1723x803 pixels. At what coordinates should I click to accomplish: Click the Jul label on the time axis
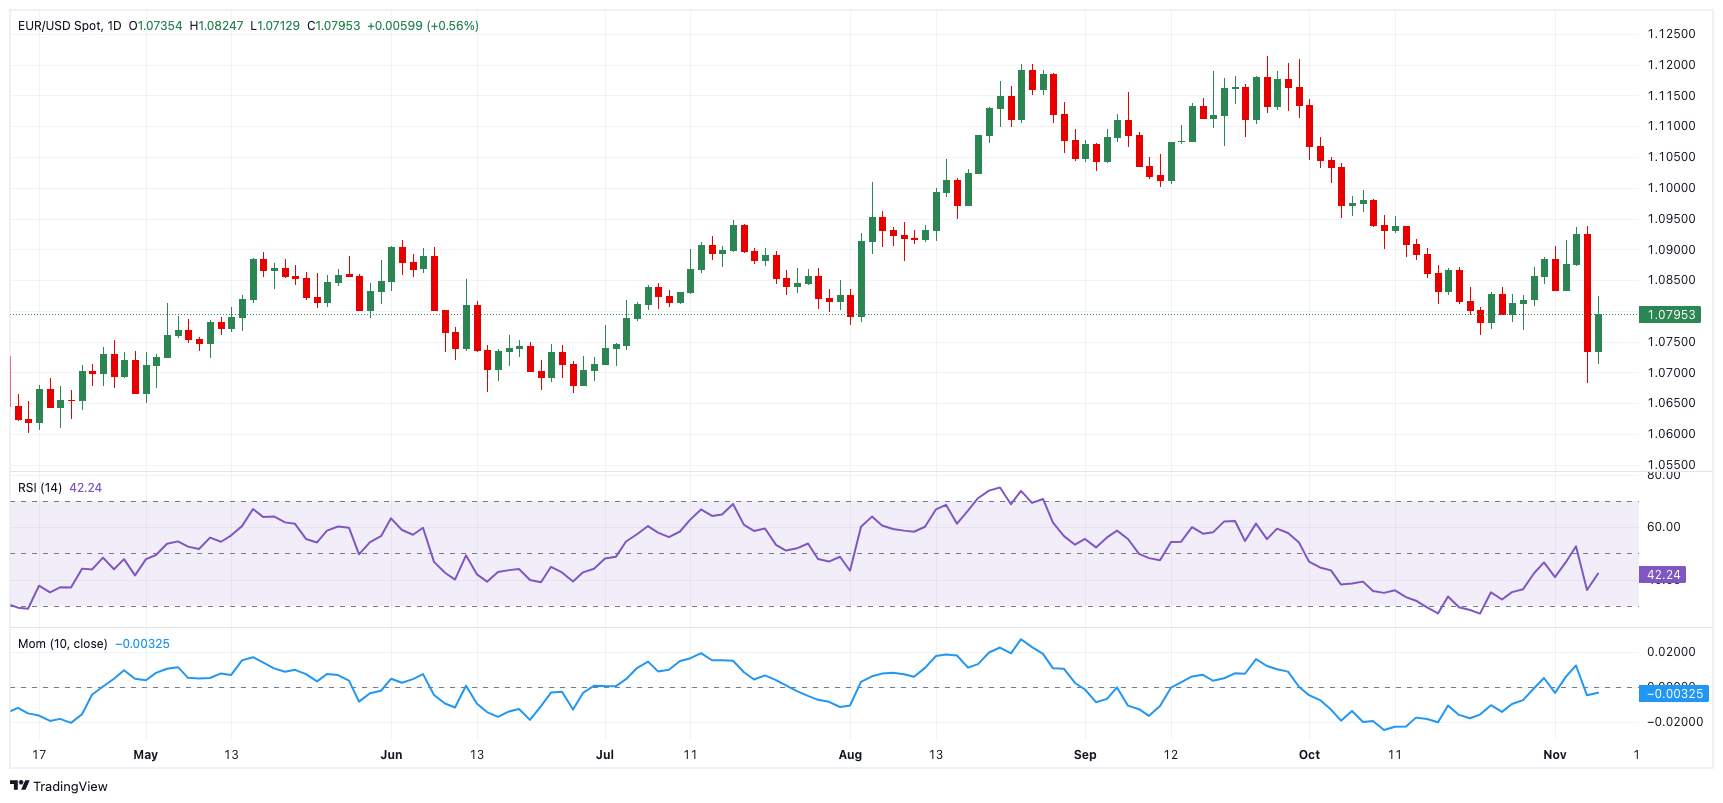pyautogui.click(x=605, y=755)
